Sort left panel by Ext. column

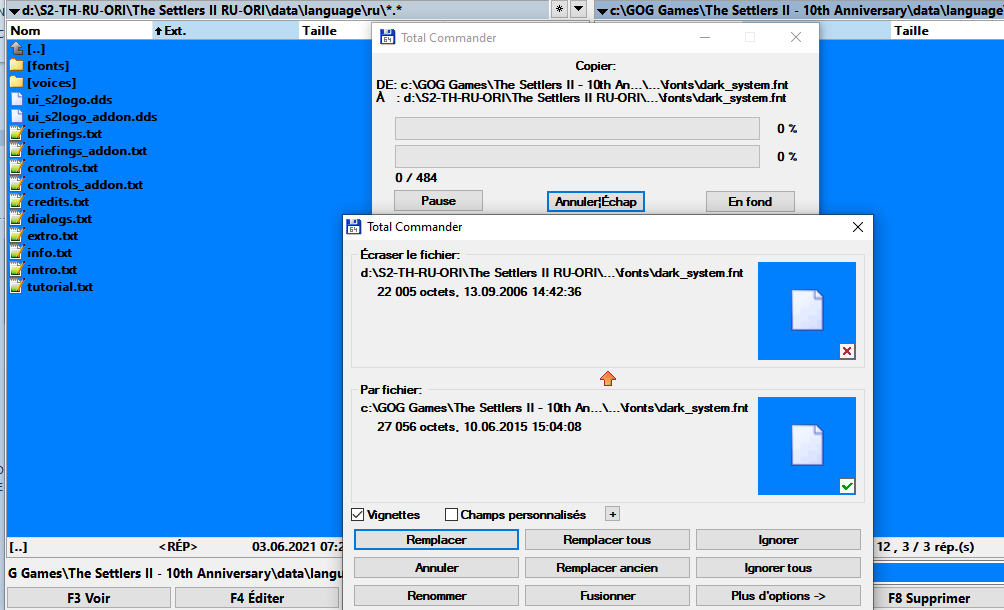tap(225, 30)
